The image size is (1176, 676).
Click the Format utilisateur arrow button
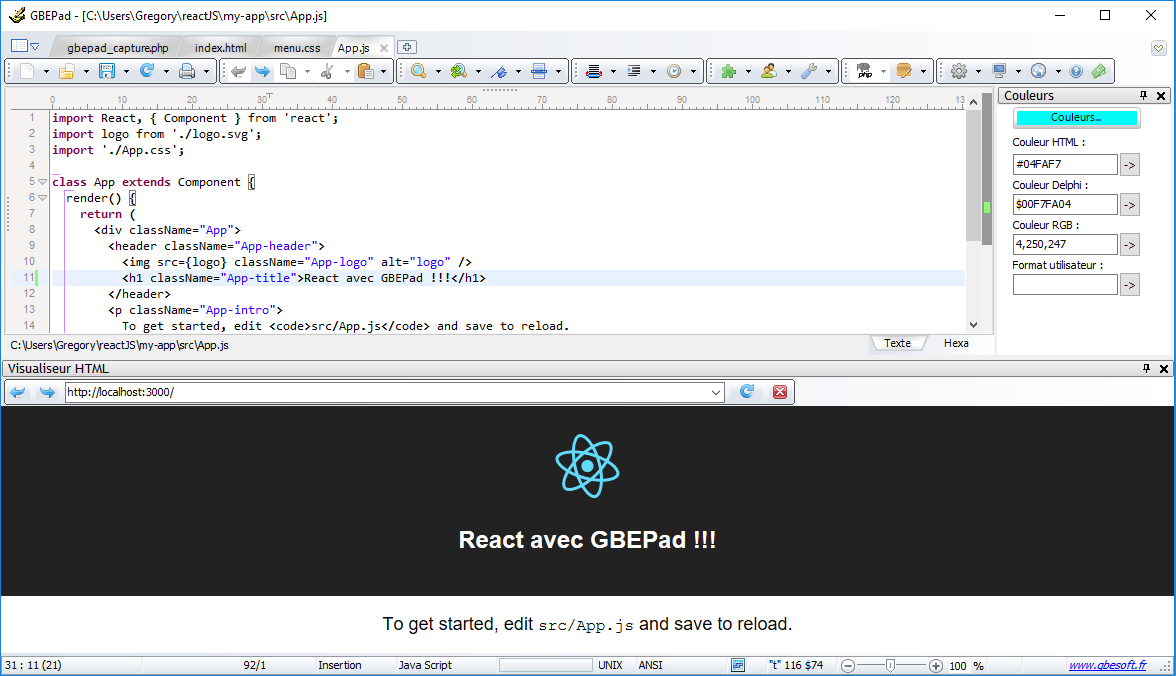pyautogui.click(x=1130, y=285)
